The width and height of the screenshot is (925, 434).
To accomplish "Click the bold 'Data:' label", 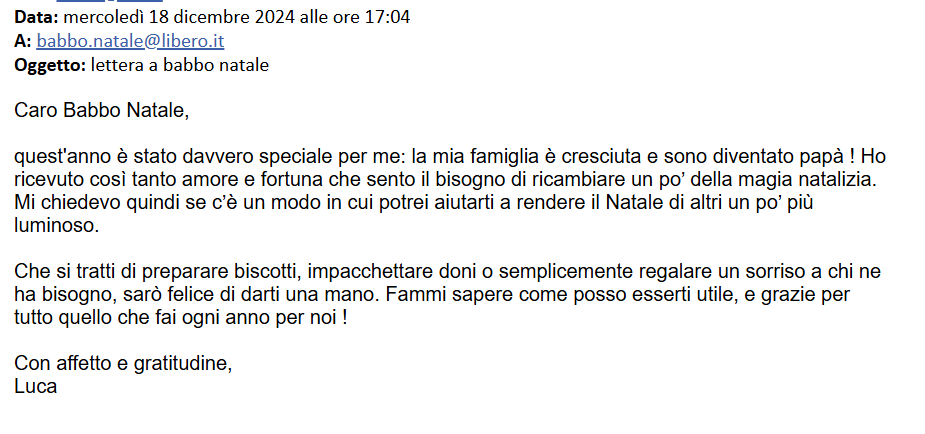I will (x=37, y=18).
